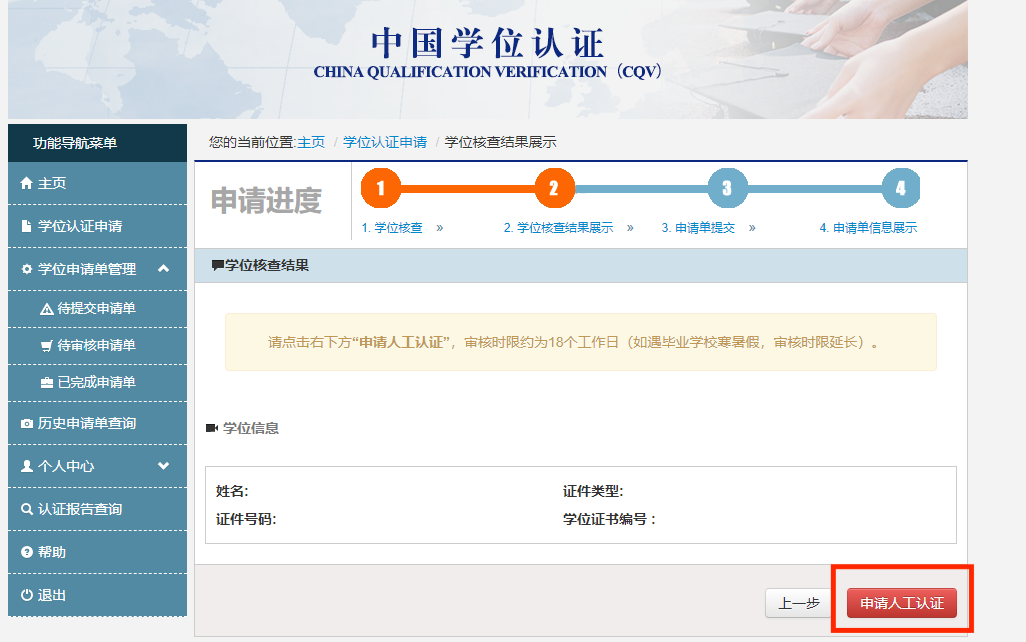Expand the 个人中心 menu chevron
1026x642 pixels.
164,466
